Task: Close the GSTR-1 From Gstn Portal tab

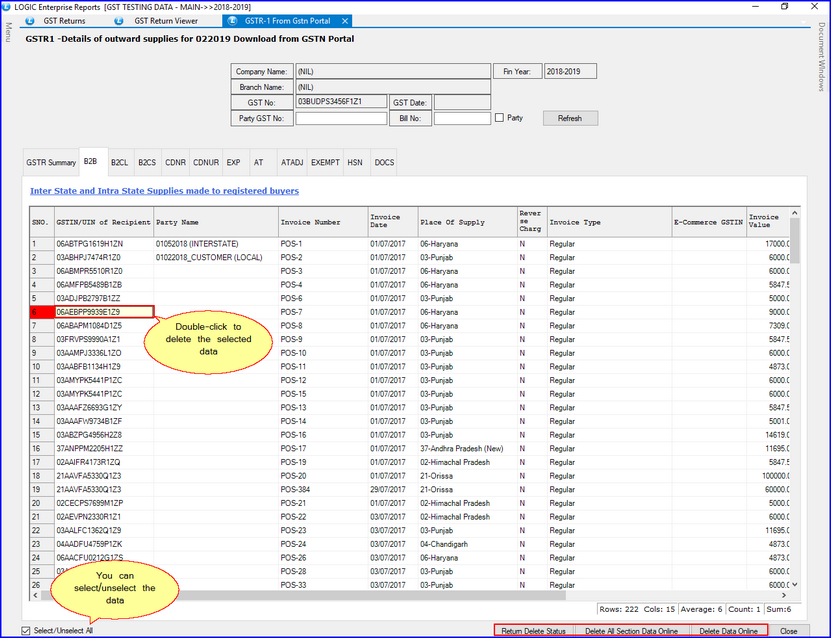Action: pyautogui.click(x=345, y=21)
